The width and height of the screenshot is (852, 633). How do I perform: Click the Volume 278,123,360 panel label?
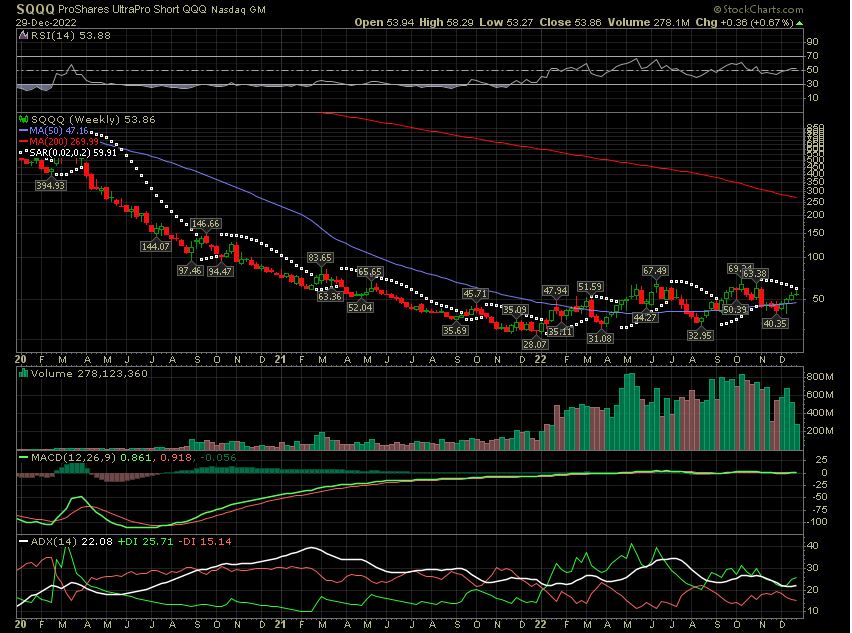pos(90,374)
